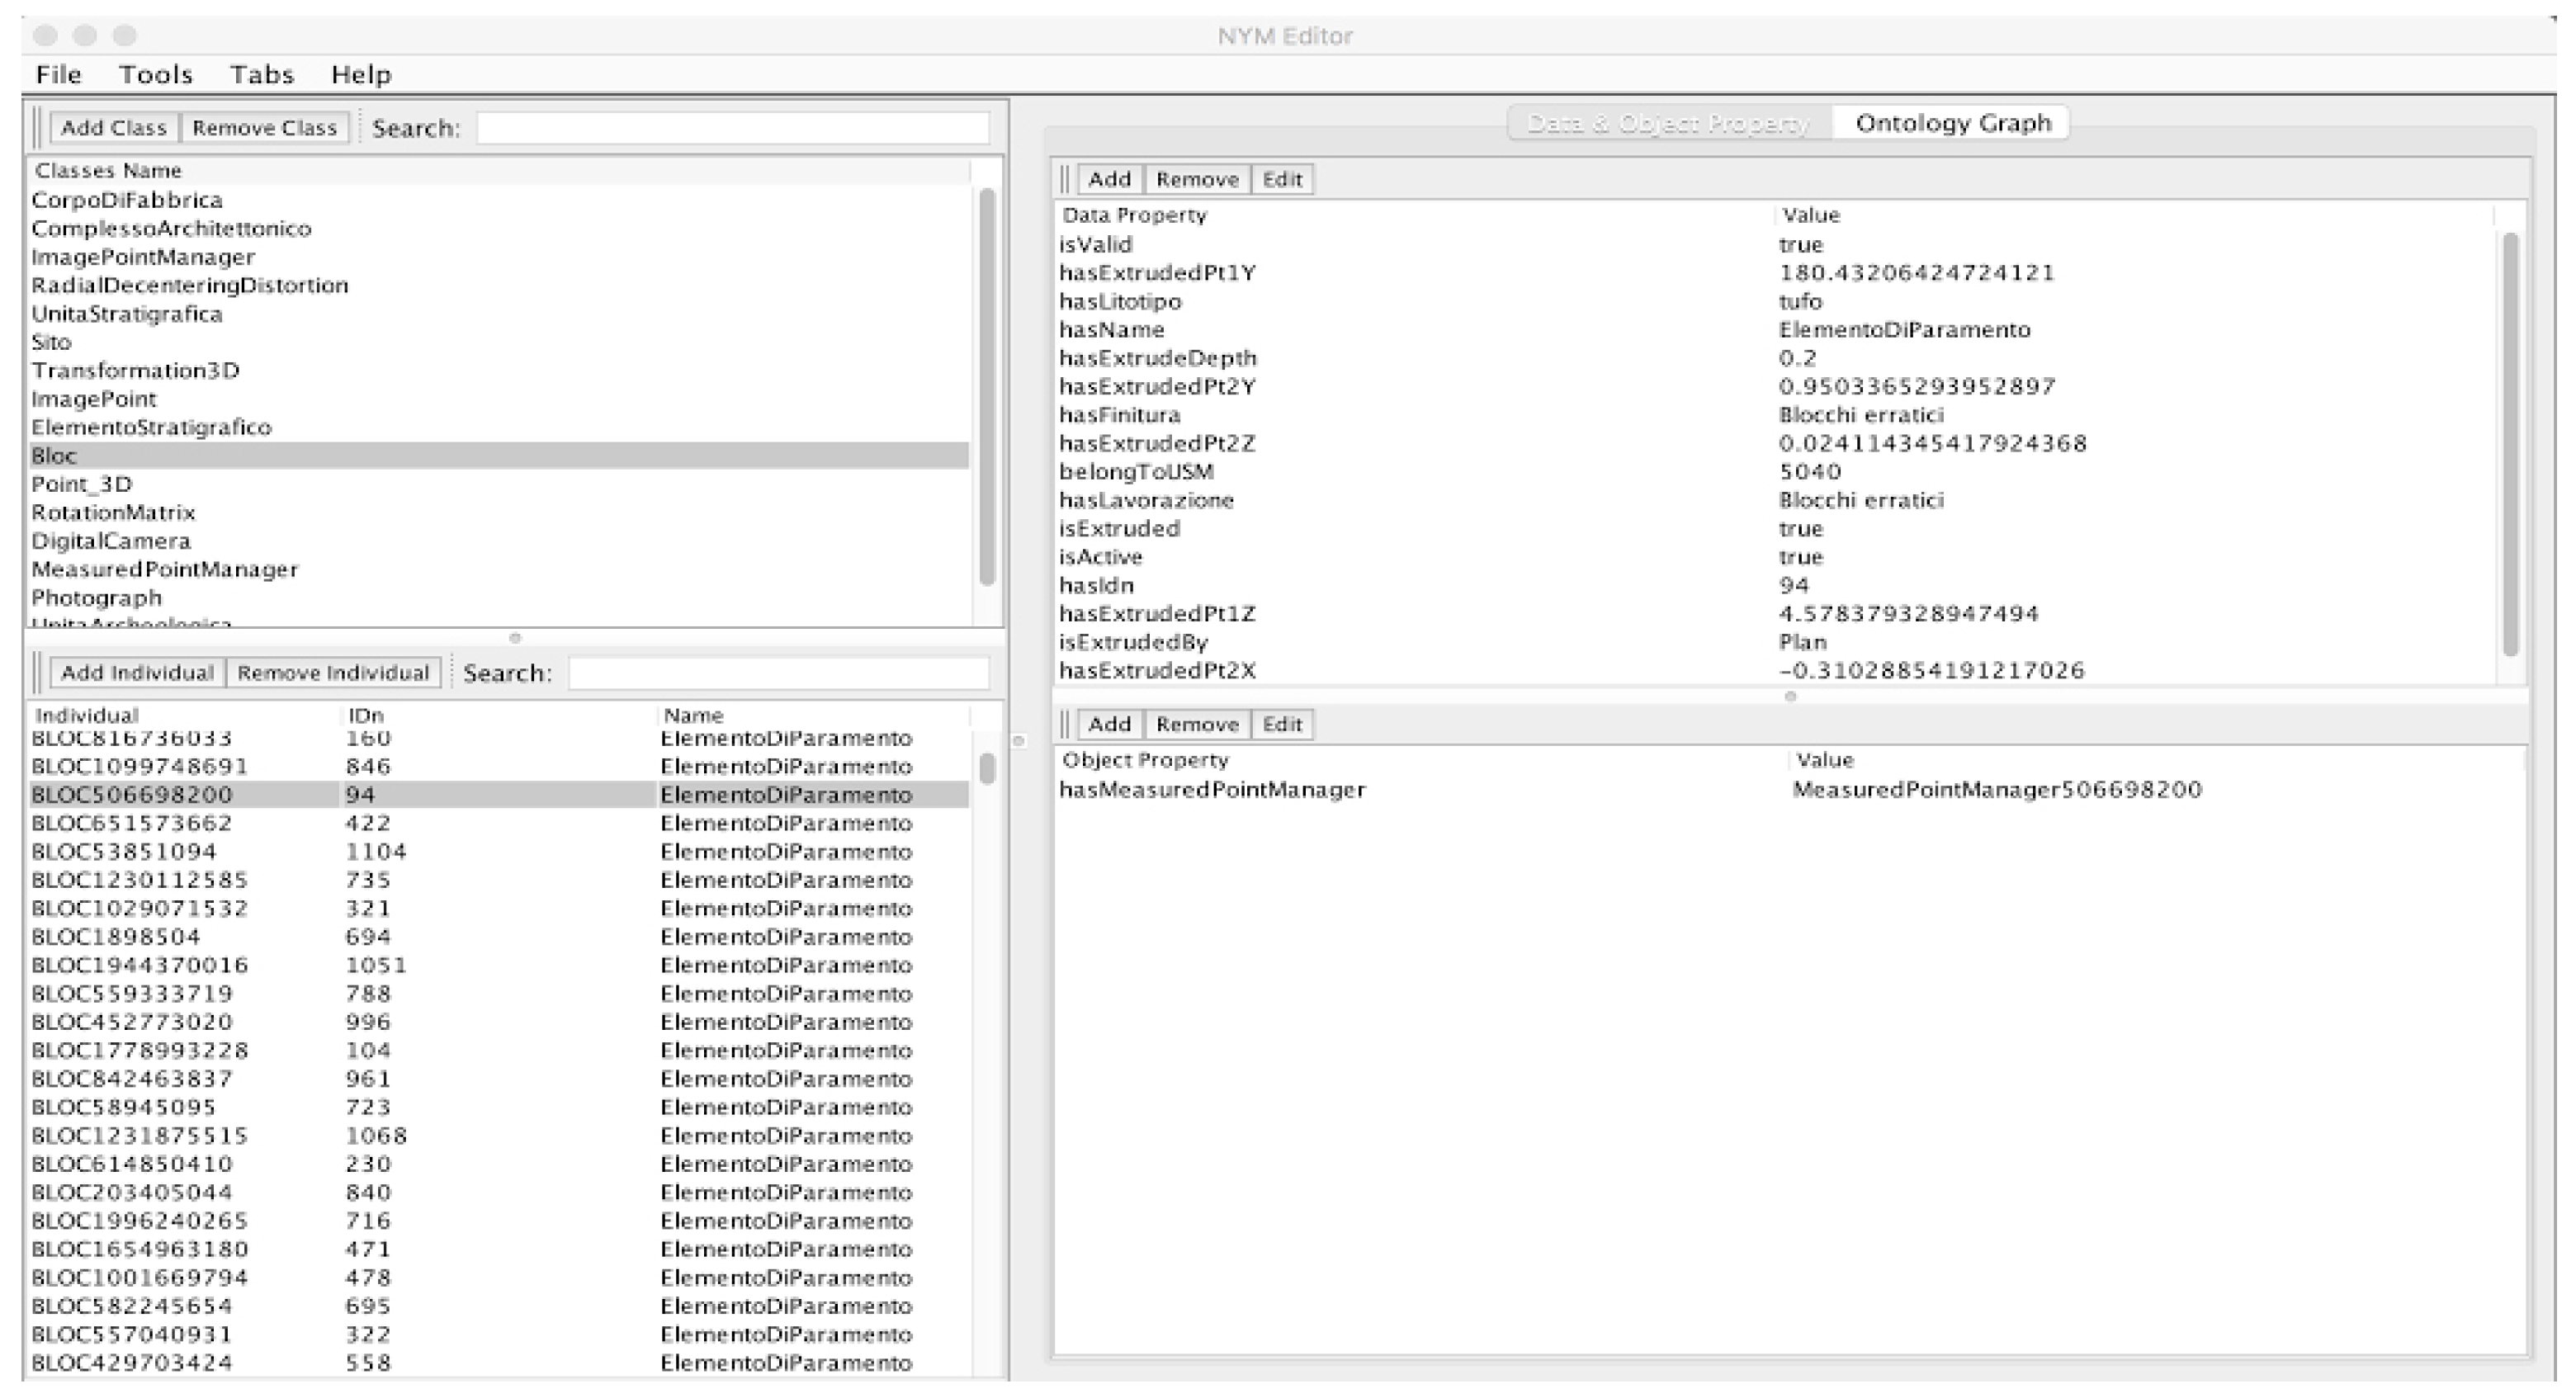Open the File menu
2576x1398 pixels.
pos(58,75)
